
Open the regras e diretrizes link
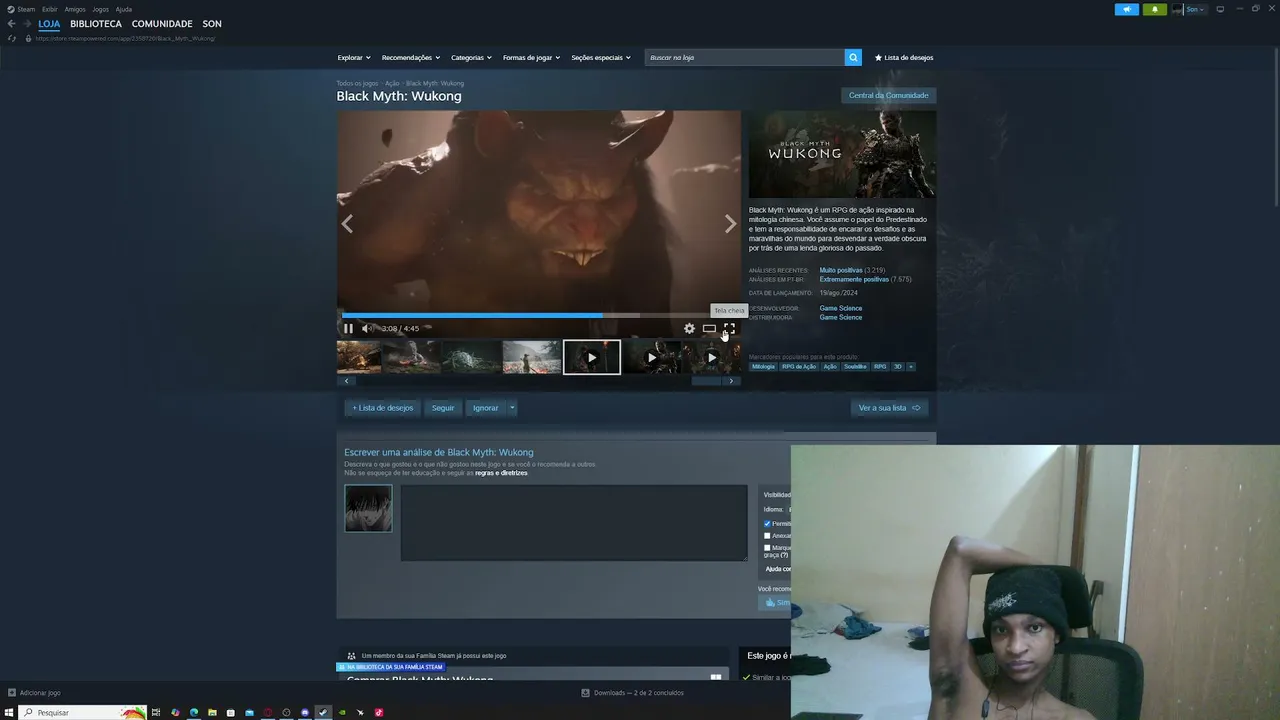point(501,473)
